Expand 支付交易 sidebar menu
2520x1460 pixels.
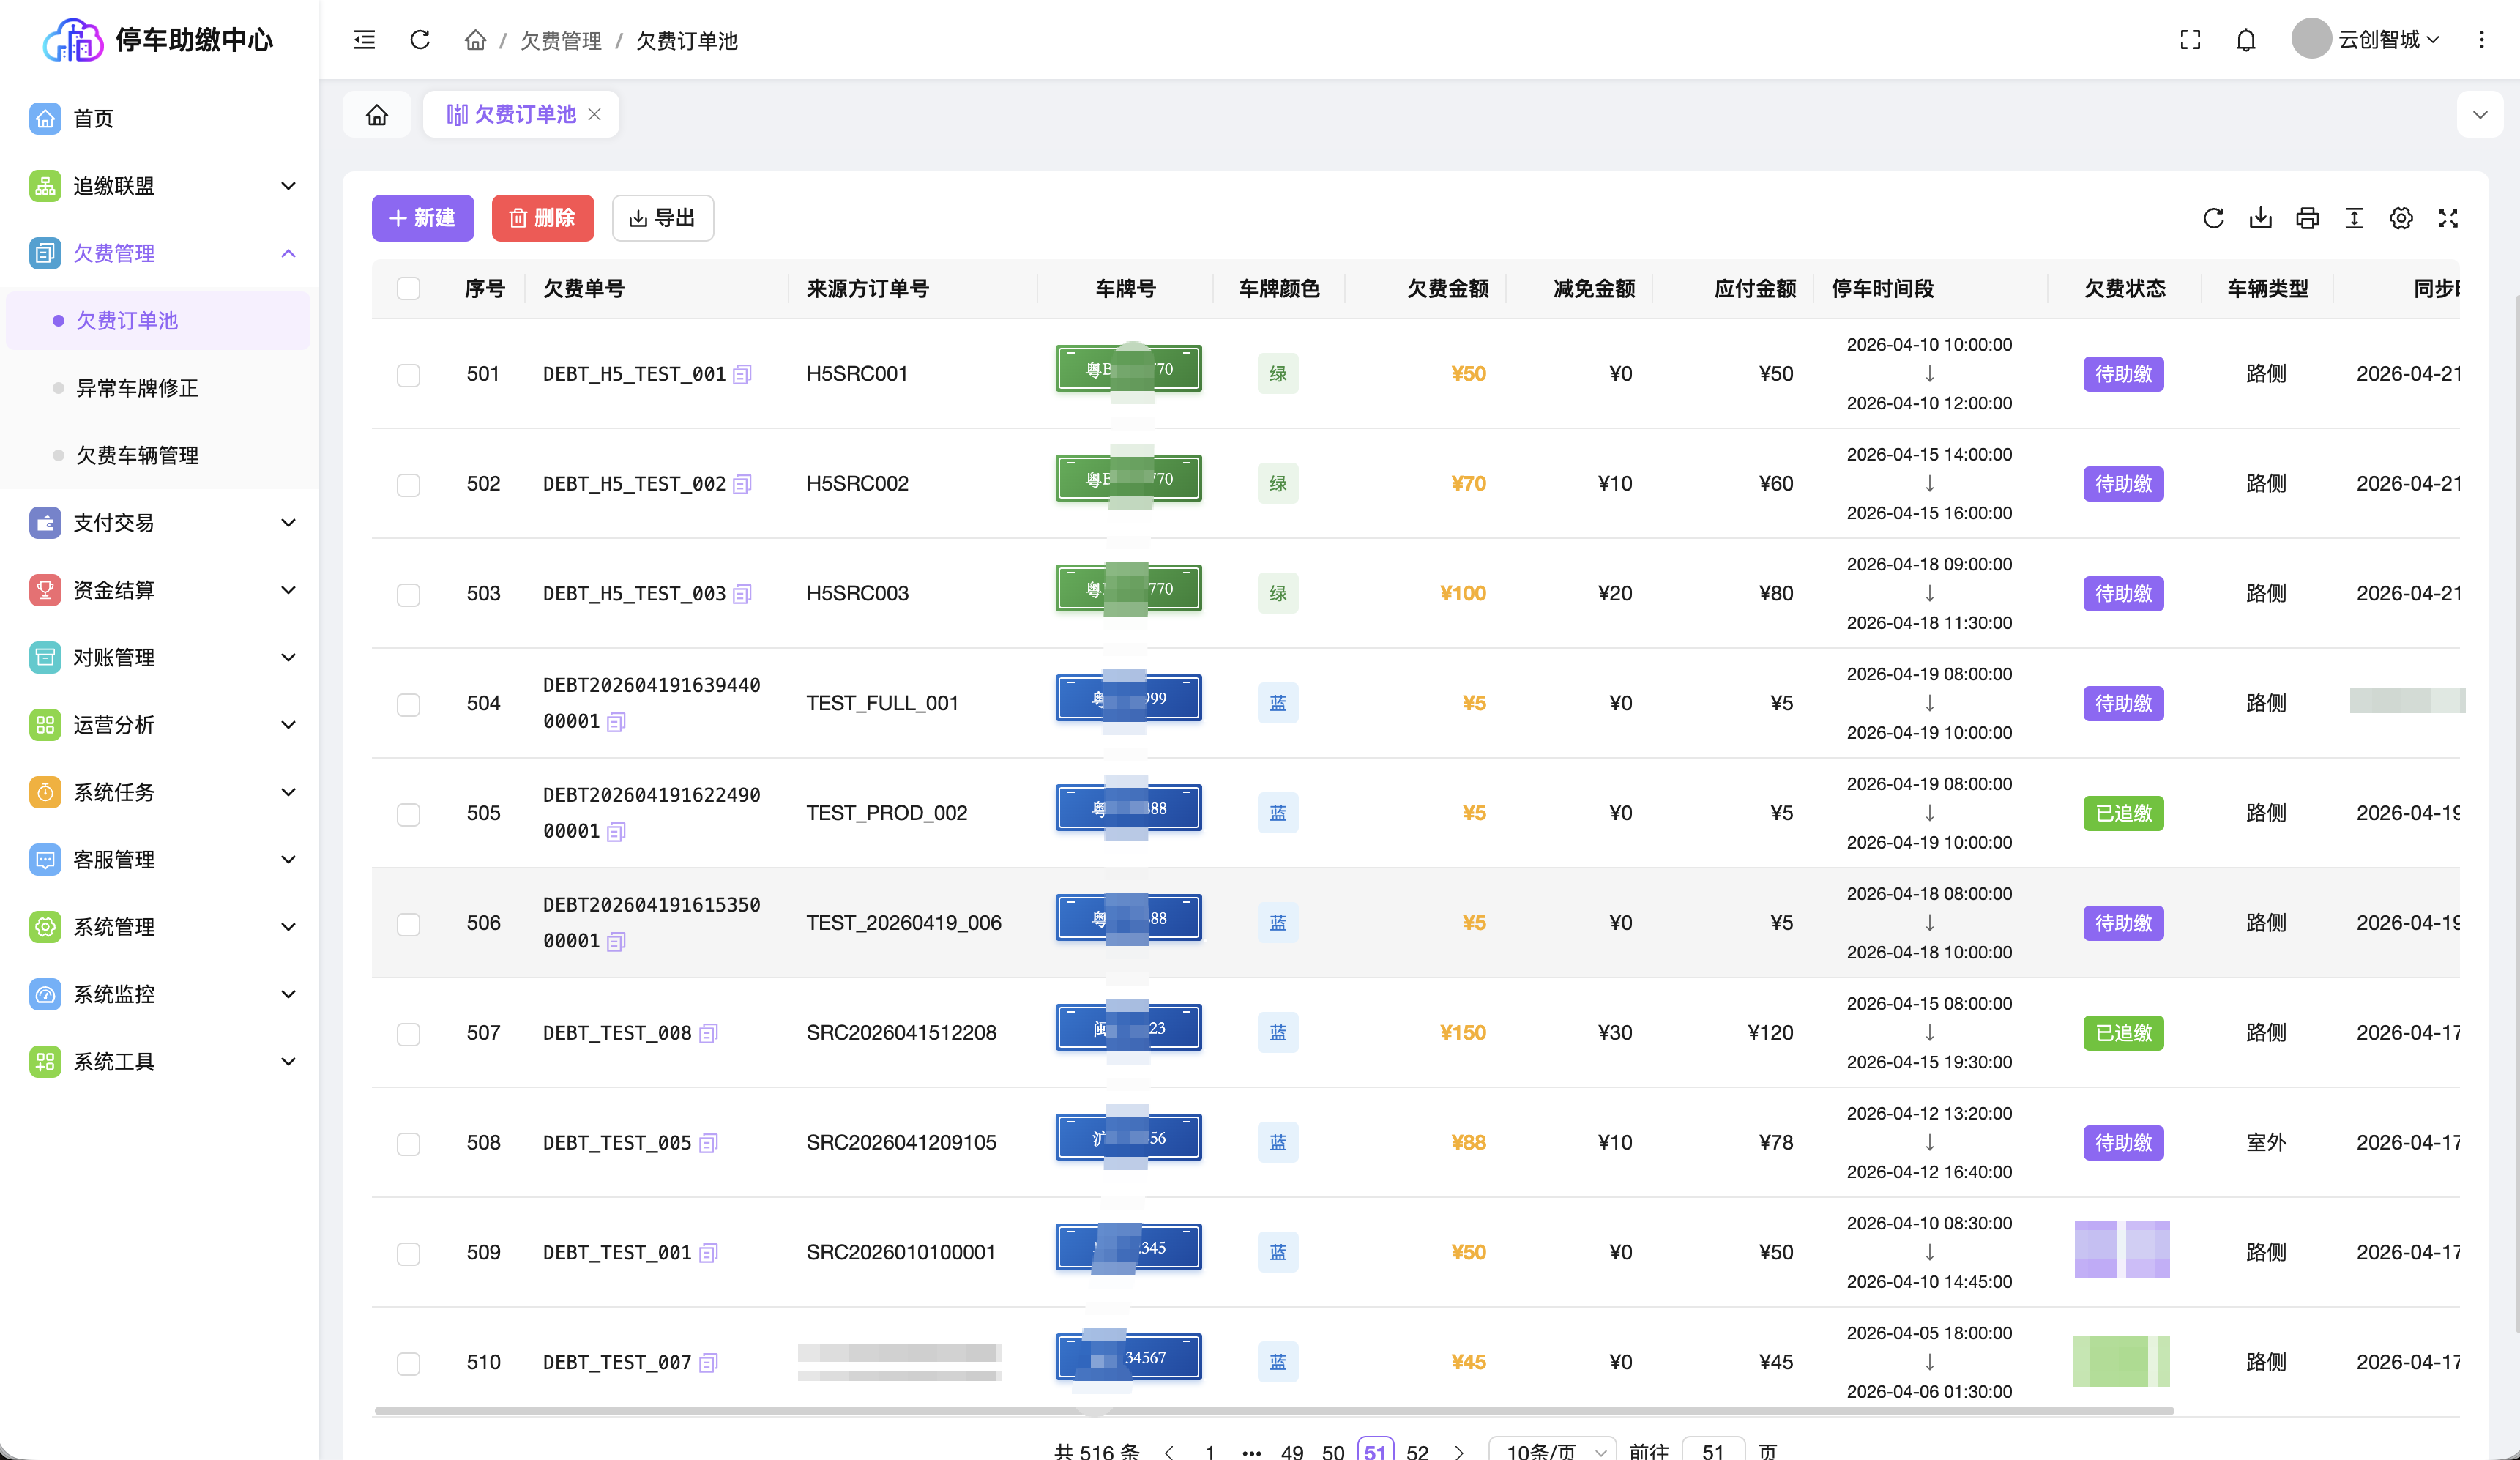160,523
